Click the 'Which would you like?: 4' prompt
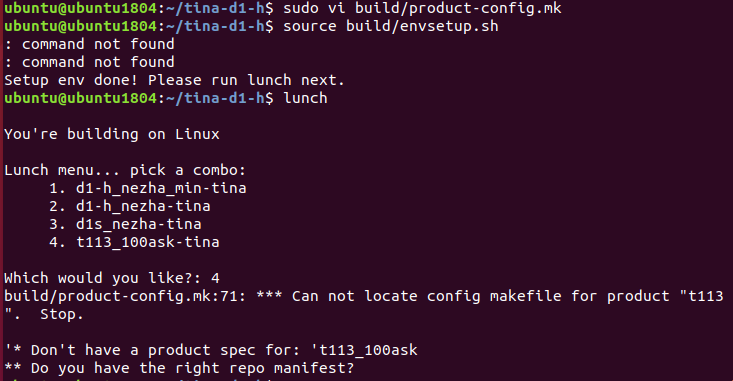The image size is (733, 381). click(112, 278)
